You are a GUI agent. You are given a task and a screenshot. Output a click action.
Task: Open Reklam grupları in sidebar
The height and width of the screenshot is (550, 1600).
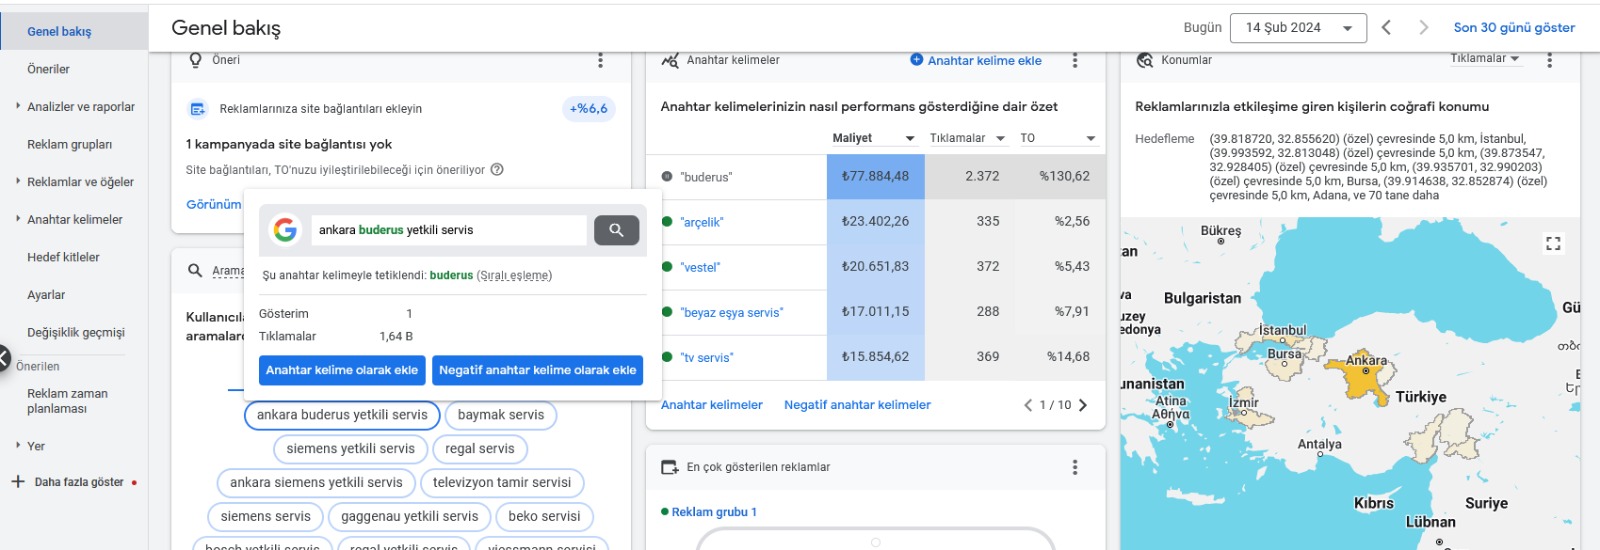(x=69, y=145)
